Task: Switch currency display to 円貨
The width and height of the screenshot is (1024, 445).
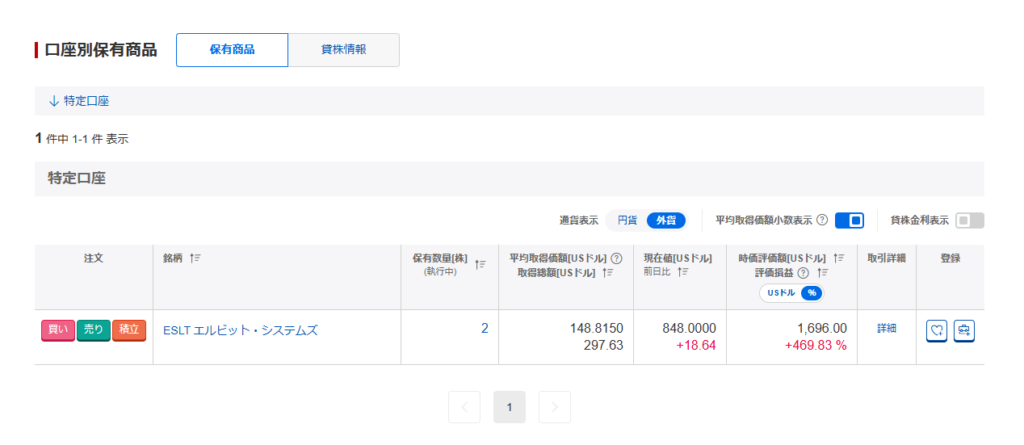Action: [627, 220]
